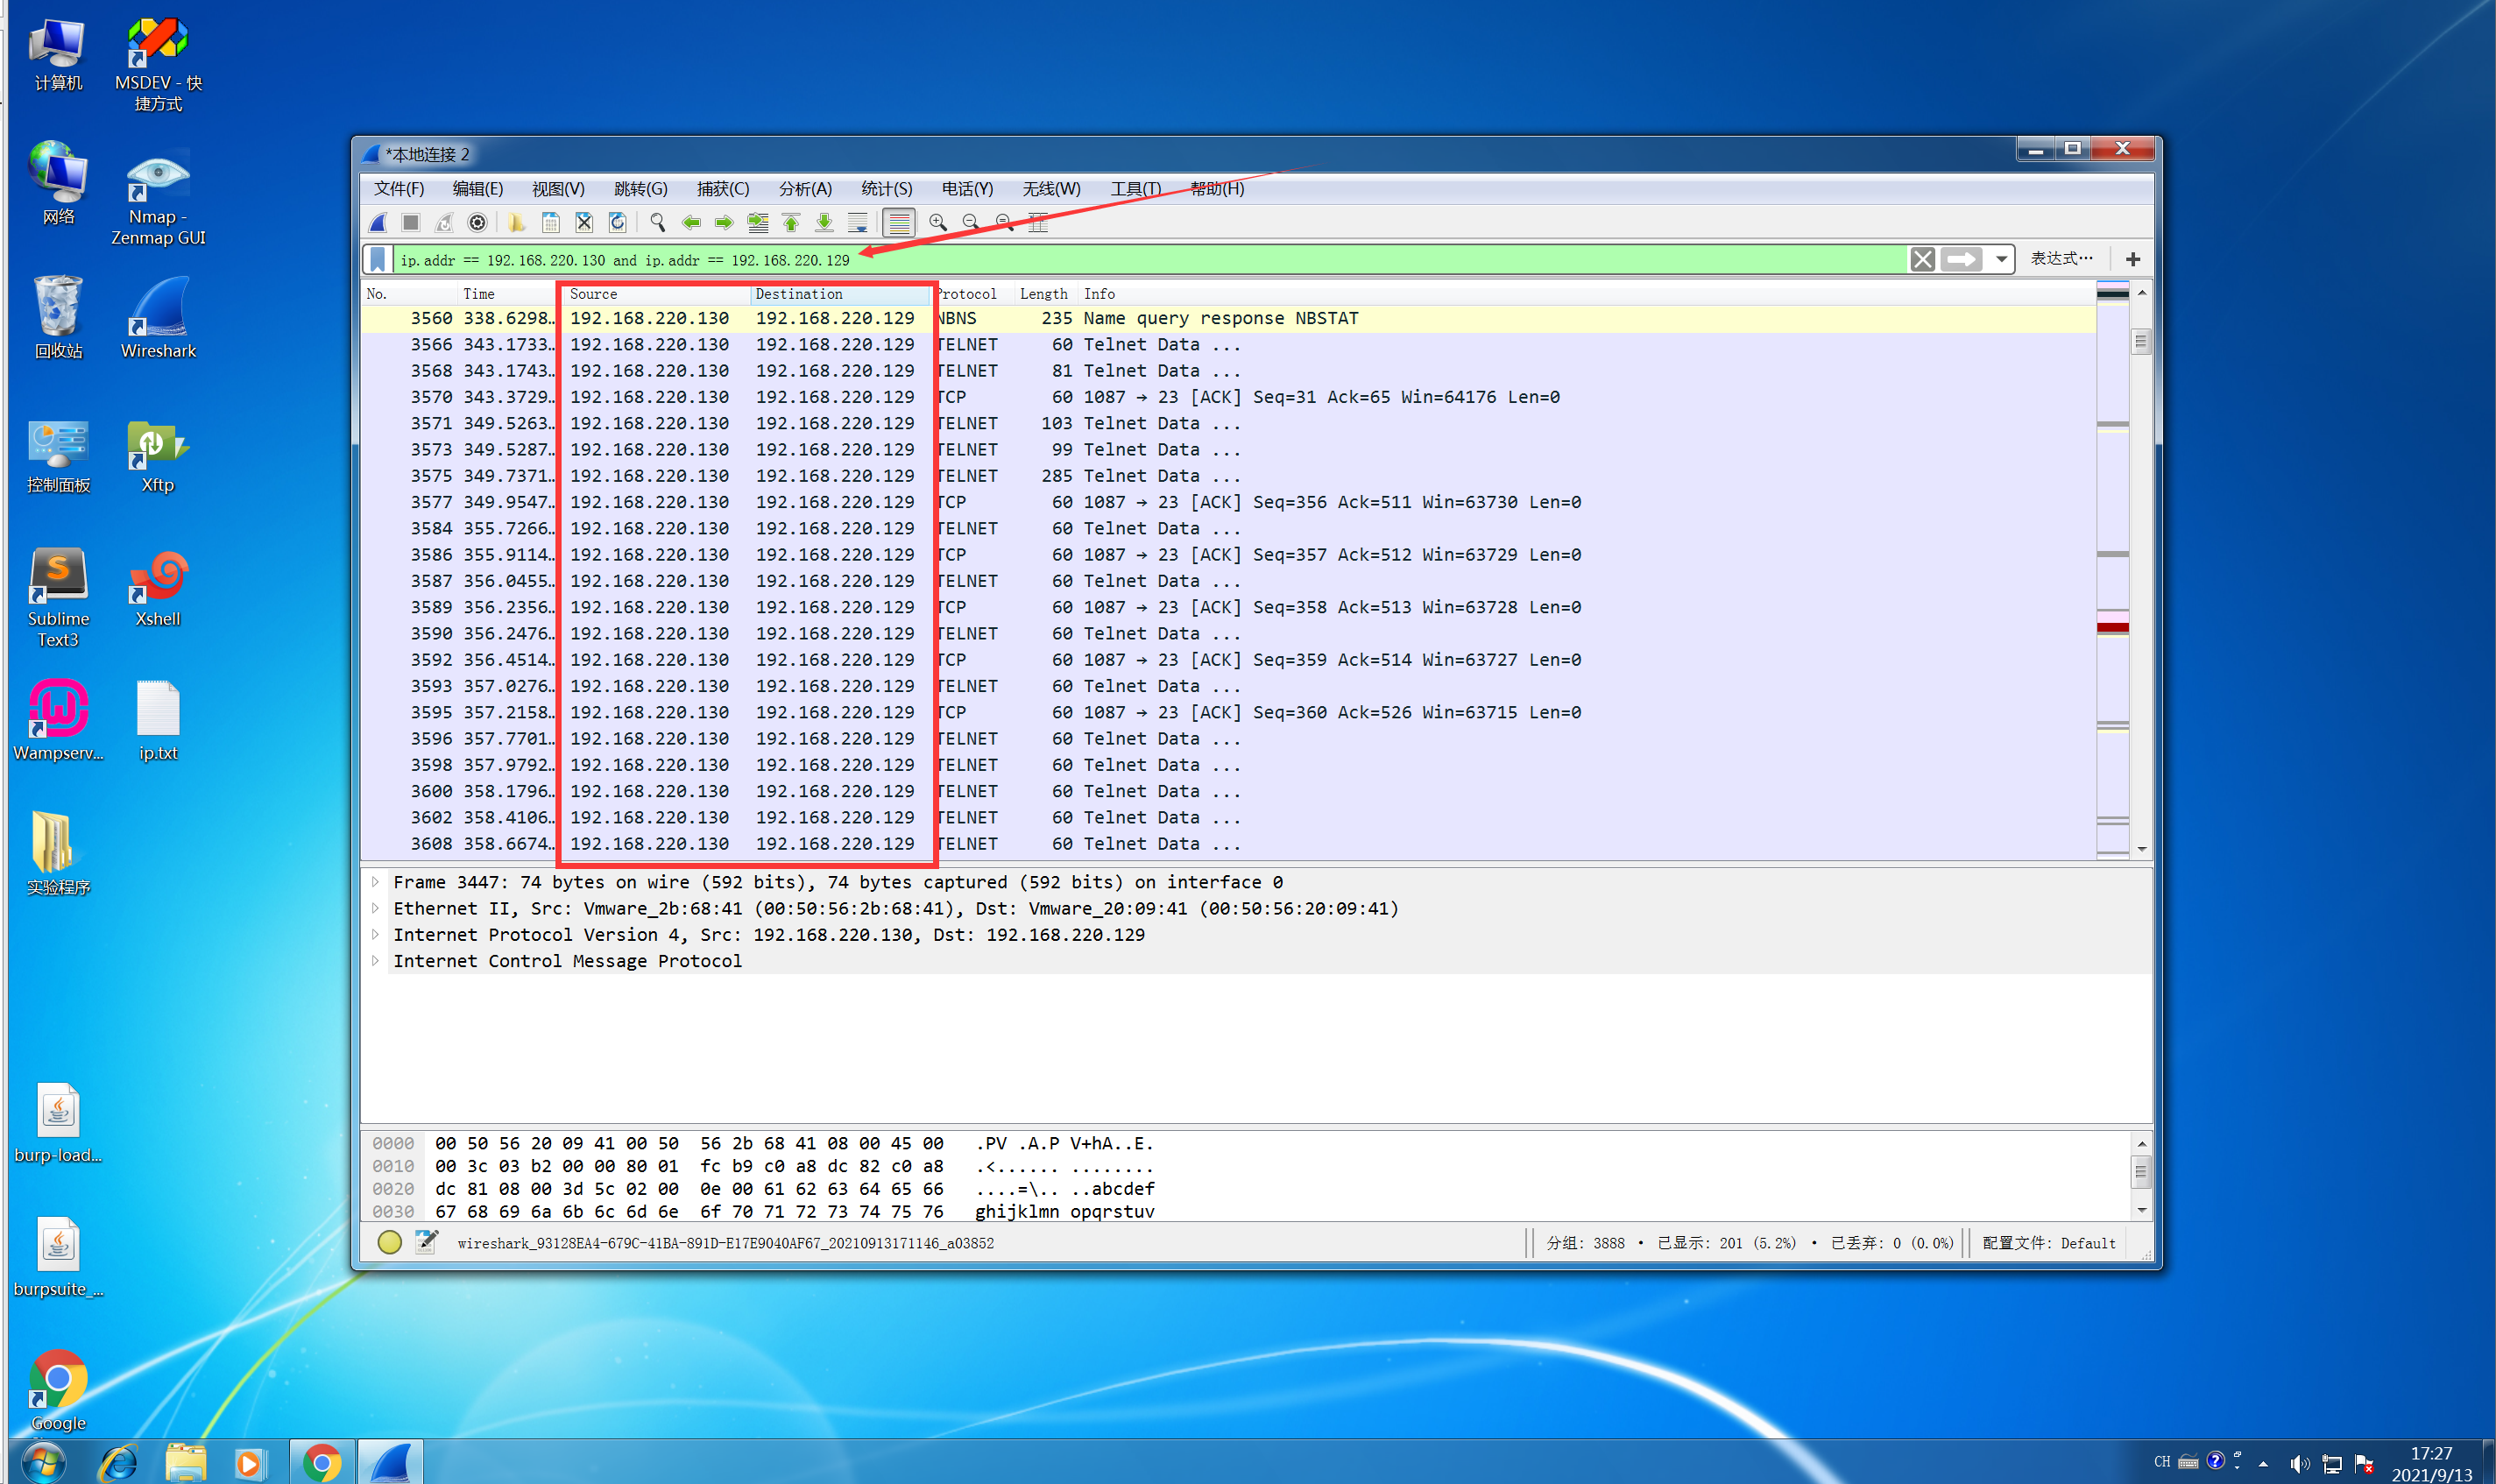
Task: Sort by the Info column header
Action: (x=1585, y=294)
